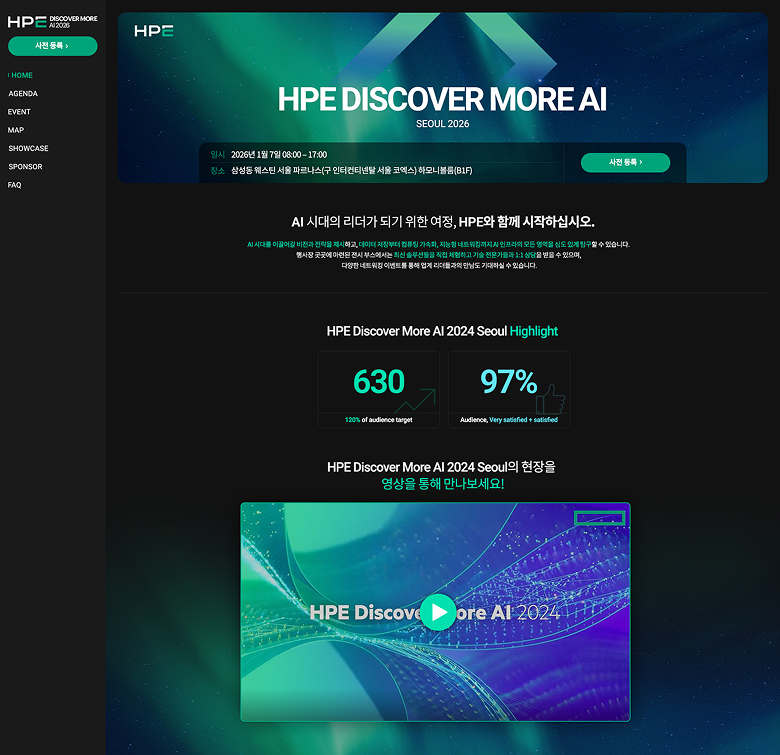Click the HPE Discover More sidebar logo
Screen dimensions: 780x755
(x=52, y=21)
